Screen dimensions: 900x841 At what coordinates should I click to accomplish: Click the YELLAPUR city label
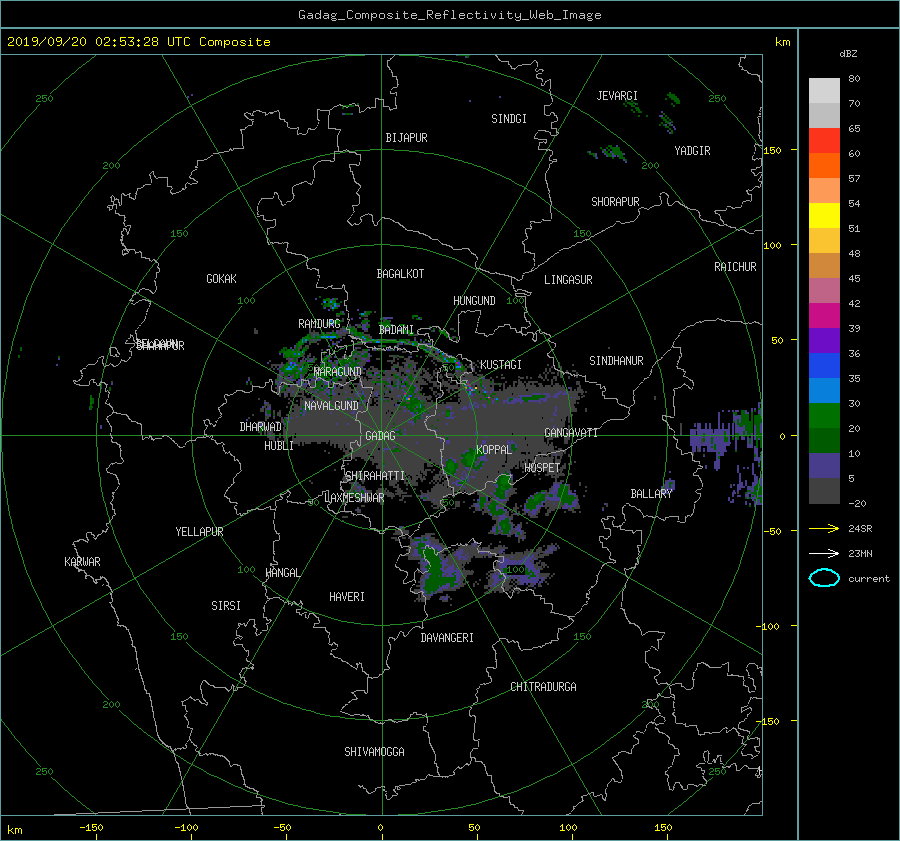pos(199,532)
